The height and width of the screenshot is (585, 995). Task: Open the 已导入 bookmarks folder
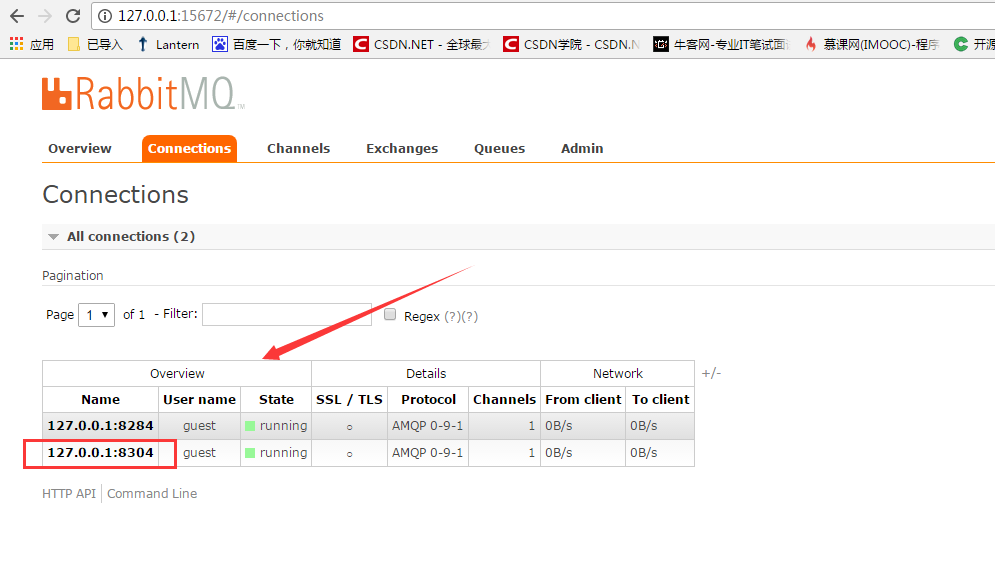pyautogui.click(x=95, y=44)
